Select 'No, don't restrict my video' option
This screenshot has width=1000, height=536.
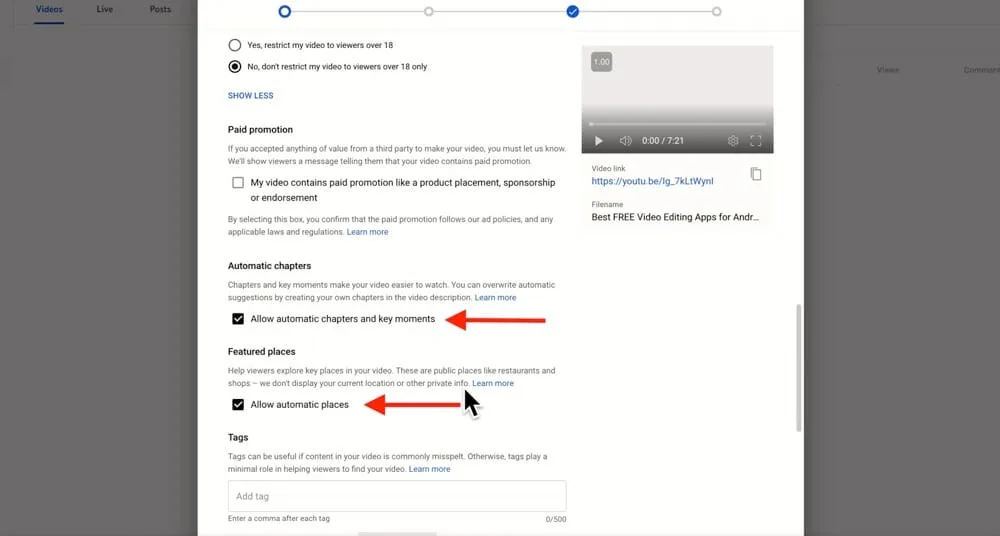235,67
